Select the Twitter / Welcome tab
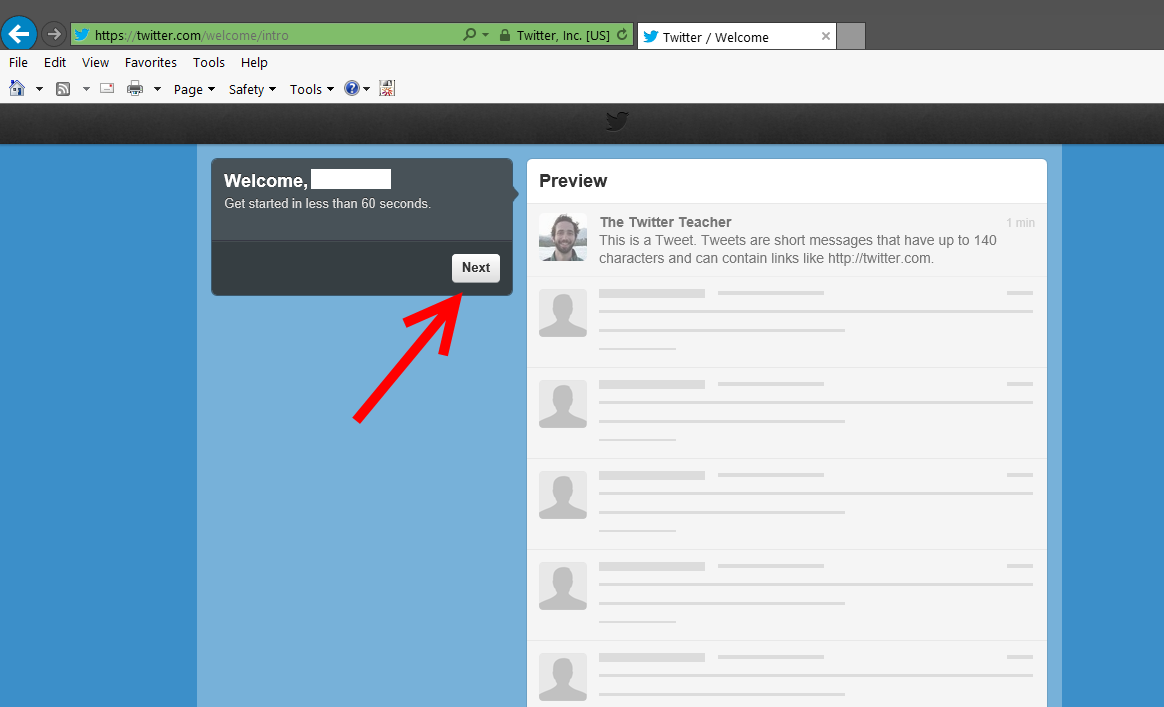1164x707 pixels. [x=728, y=37]
